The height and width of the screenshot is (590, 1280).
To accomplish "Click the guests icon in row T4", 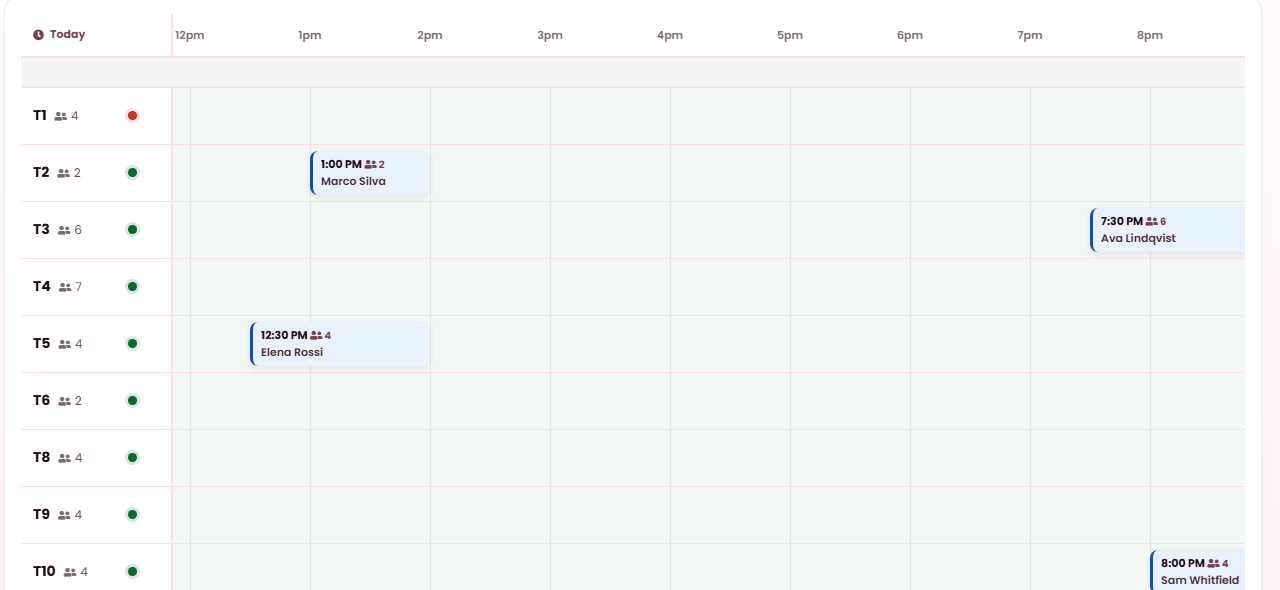I will 65,287.
